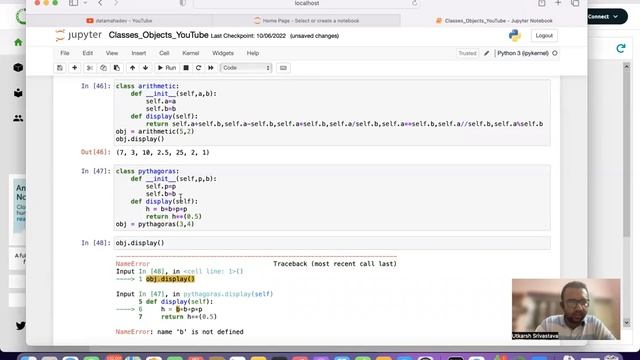Click the obj.display() cell In [48]

point(332,243)
